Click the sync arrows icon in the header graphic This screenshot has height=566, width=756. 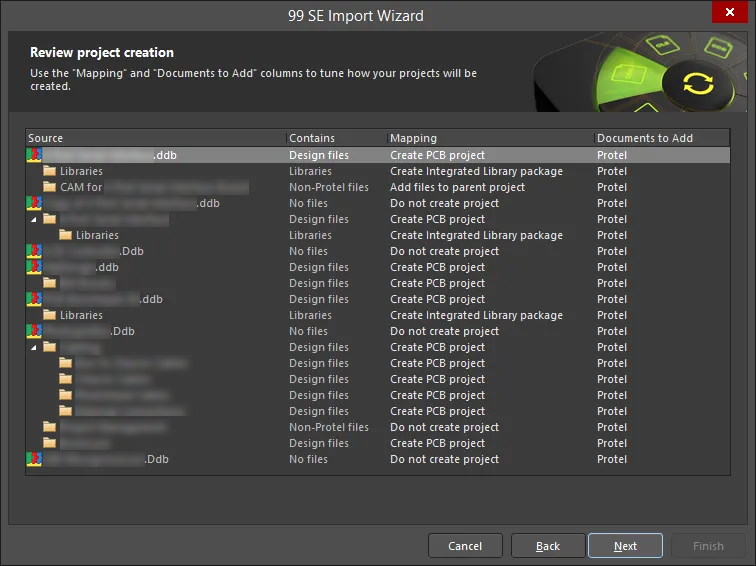698,84
